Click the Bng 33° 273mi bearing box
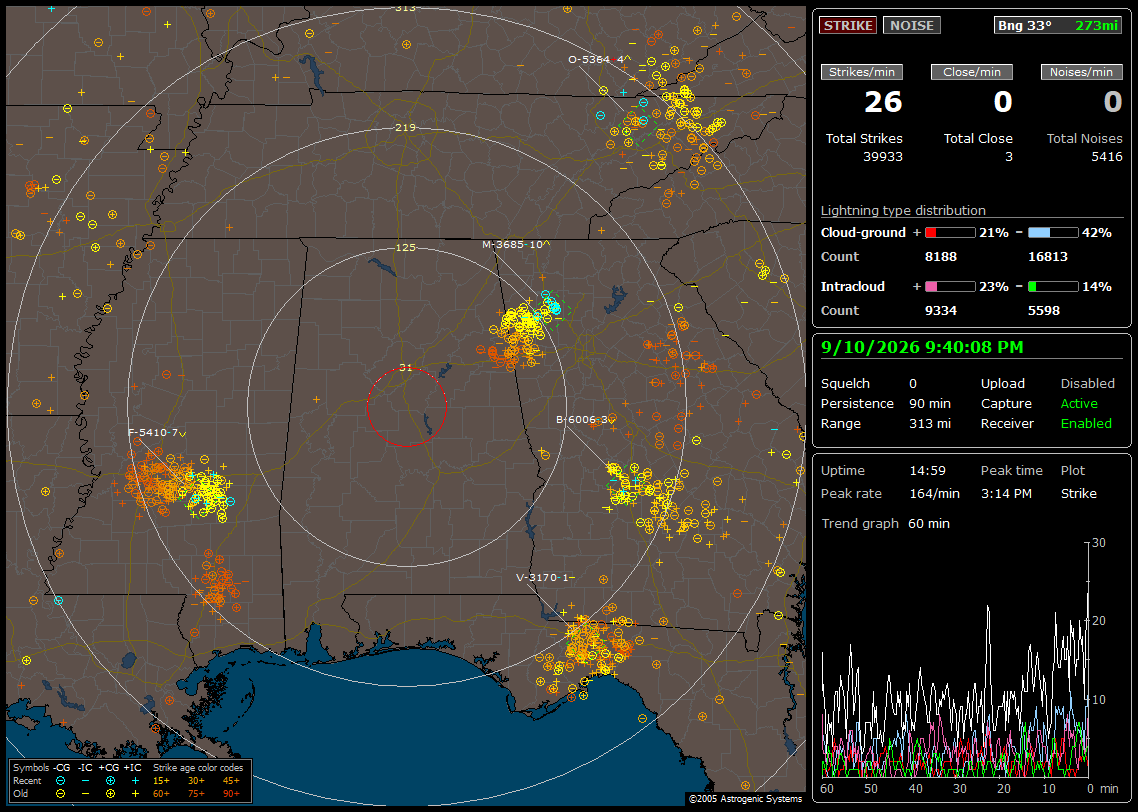The width and height of the screenshot is (1138, 812). pos(1058,25)
